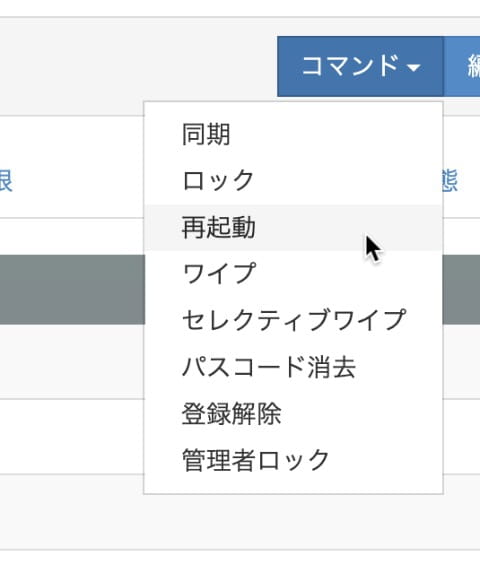Select the highlighted 再起動 menu entry
This screenshot has height=564, width=480.
[293, 228]
